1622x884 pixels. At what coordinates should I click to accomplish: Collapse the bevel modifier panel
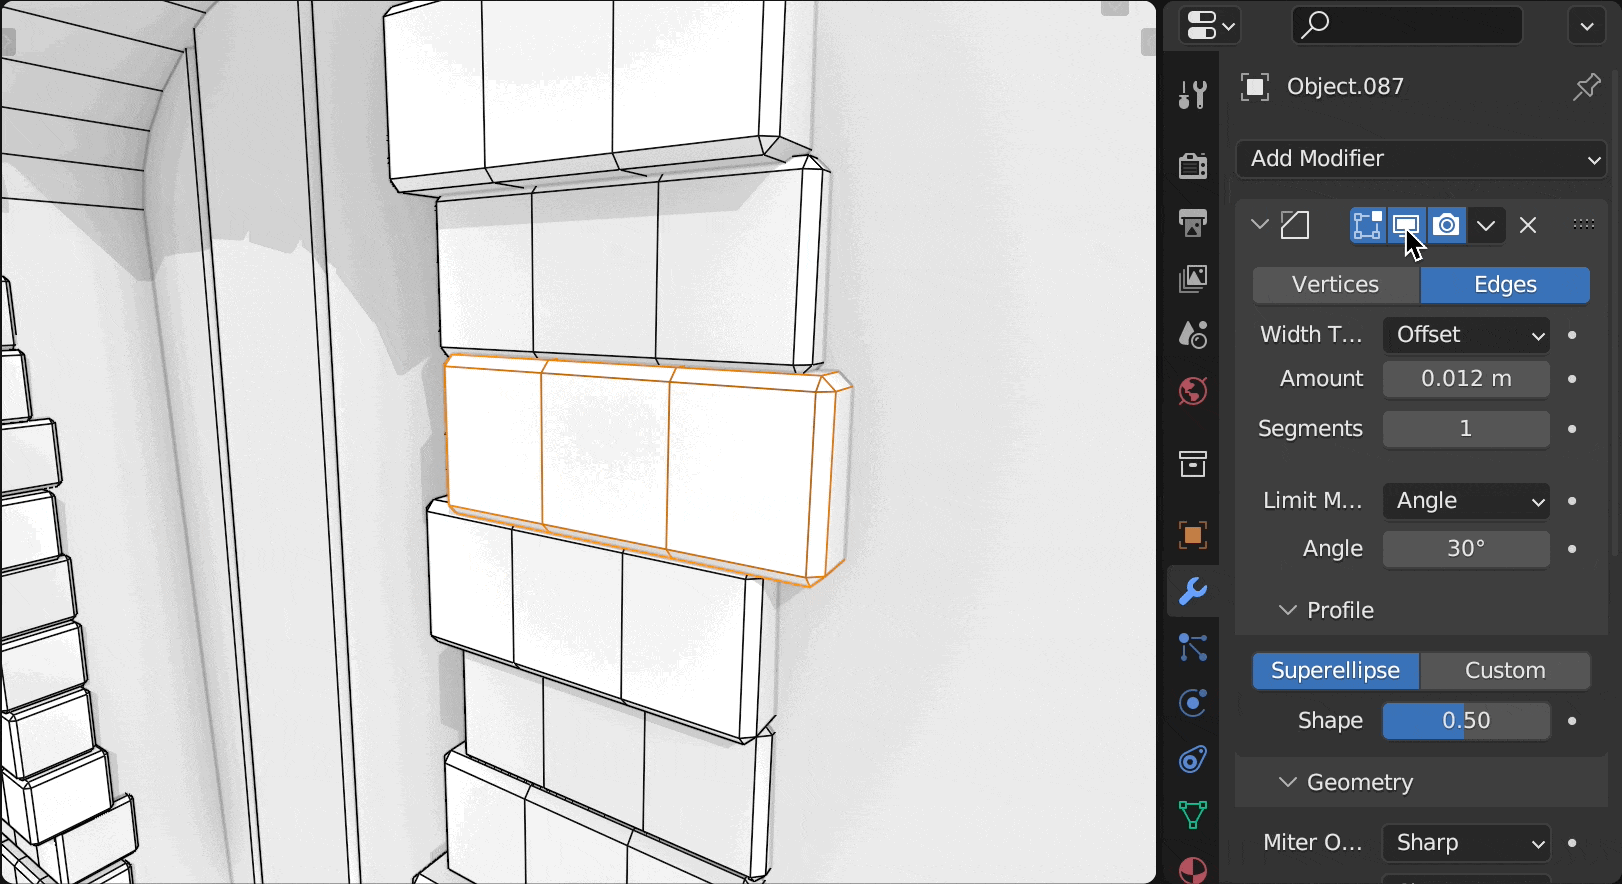coord(1260,225)
